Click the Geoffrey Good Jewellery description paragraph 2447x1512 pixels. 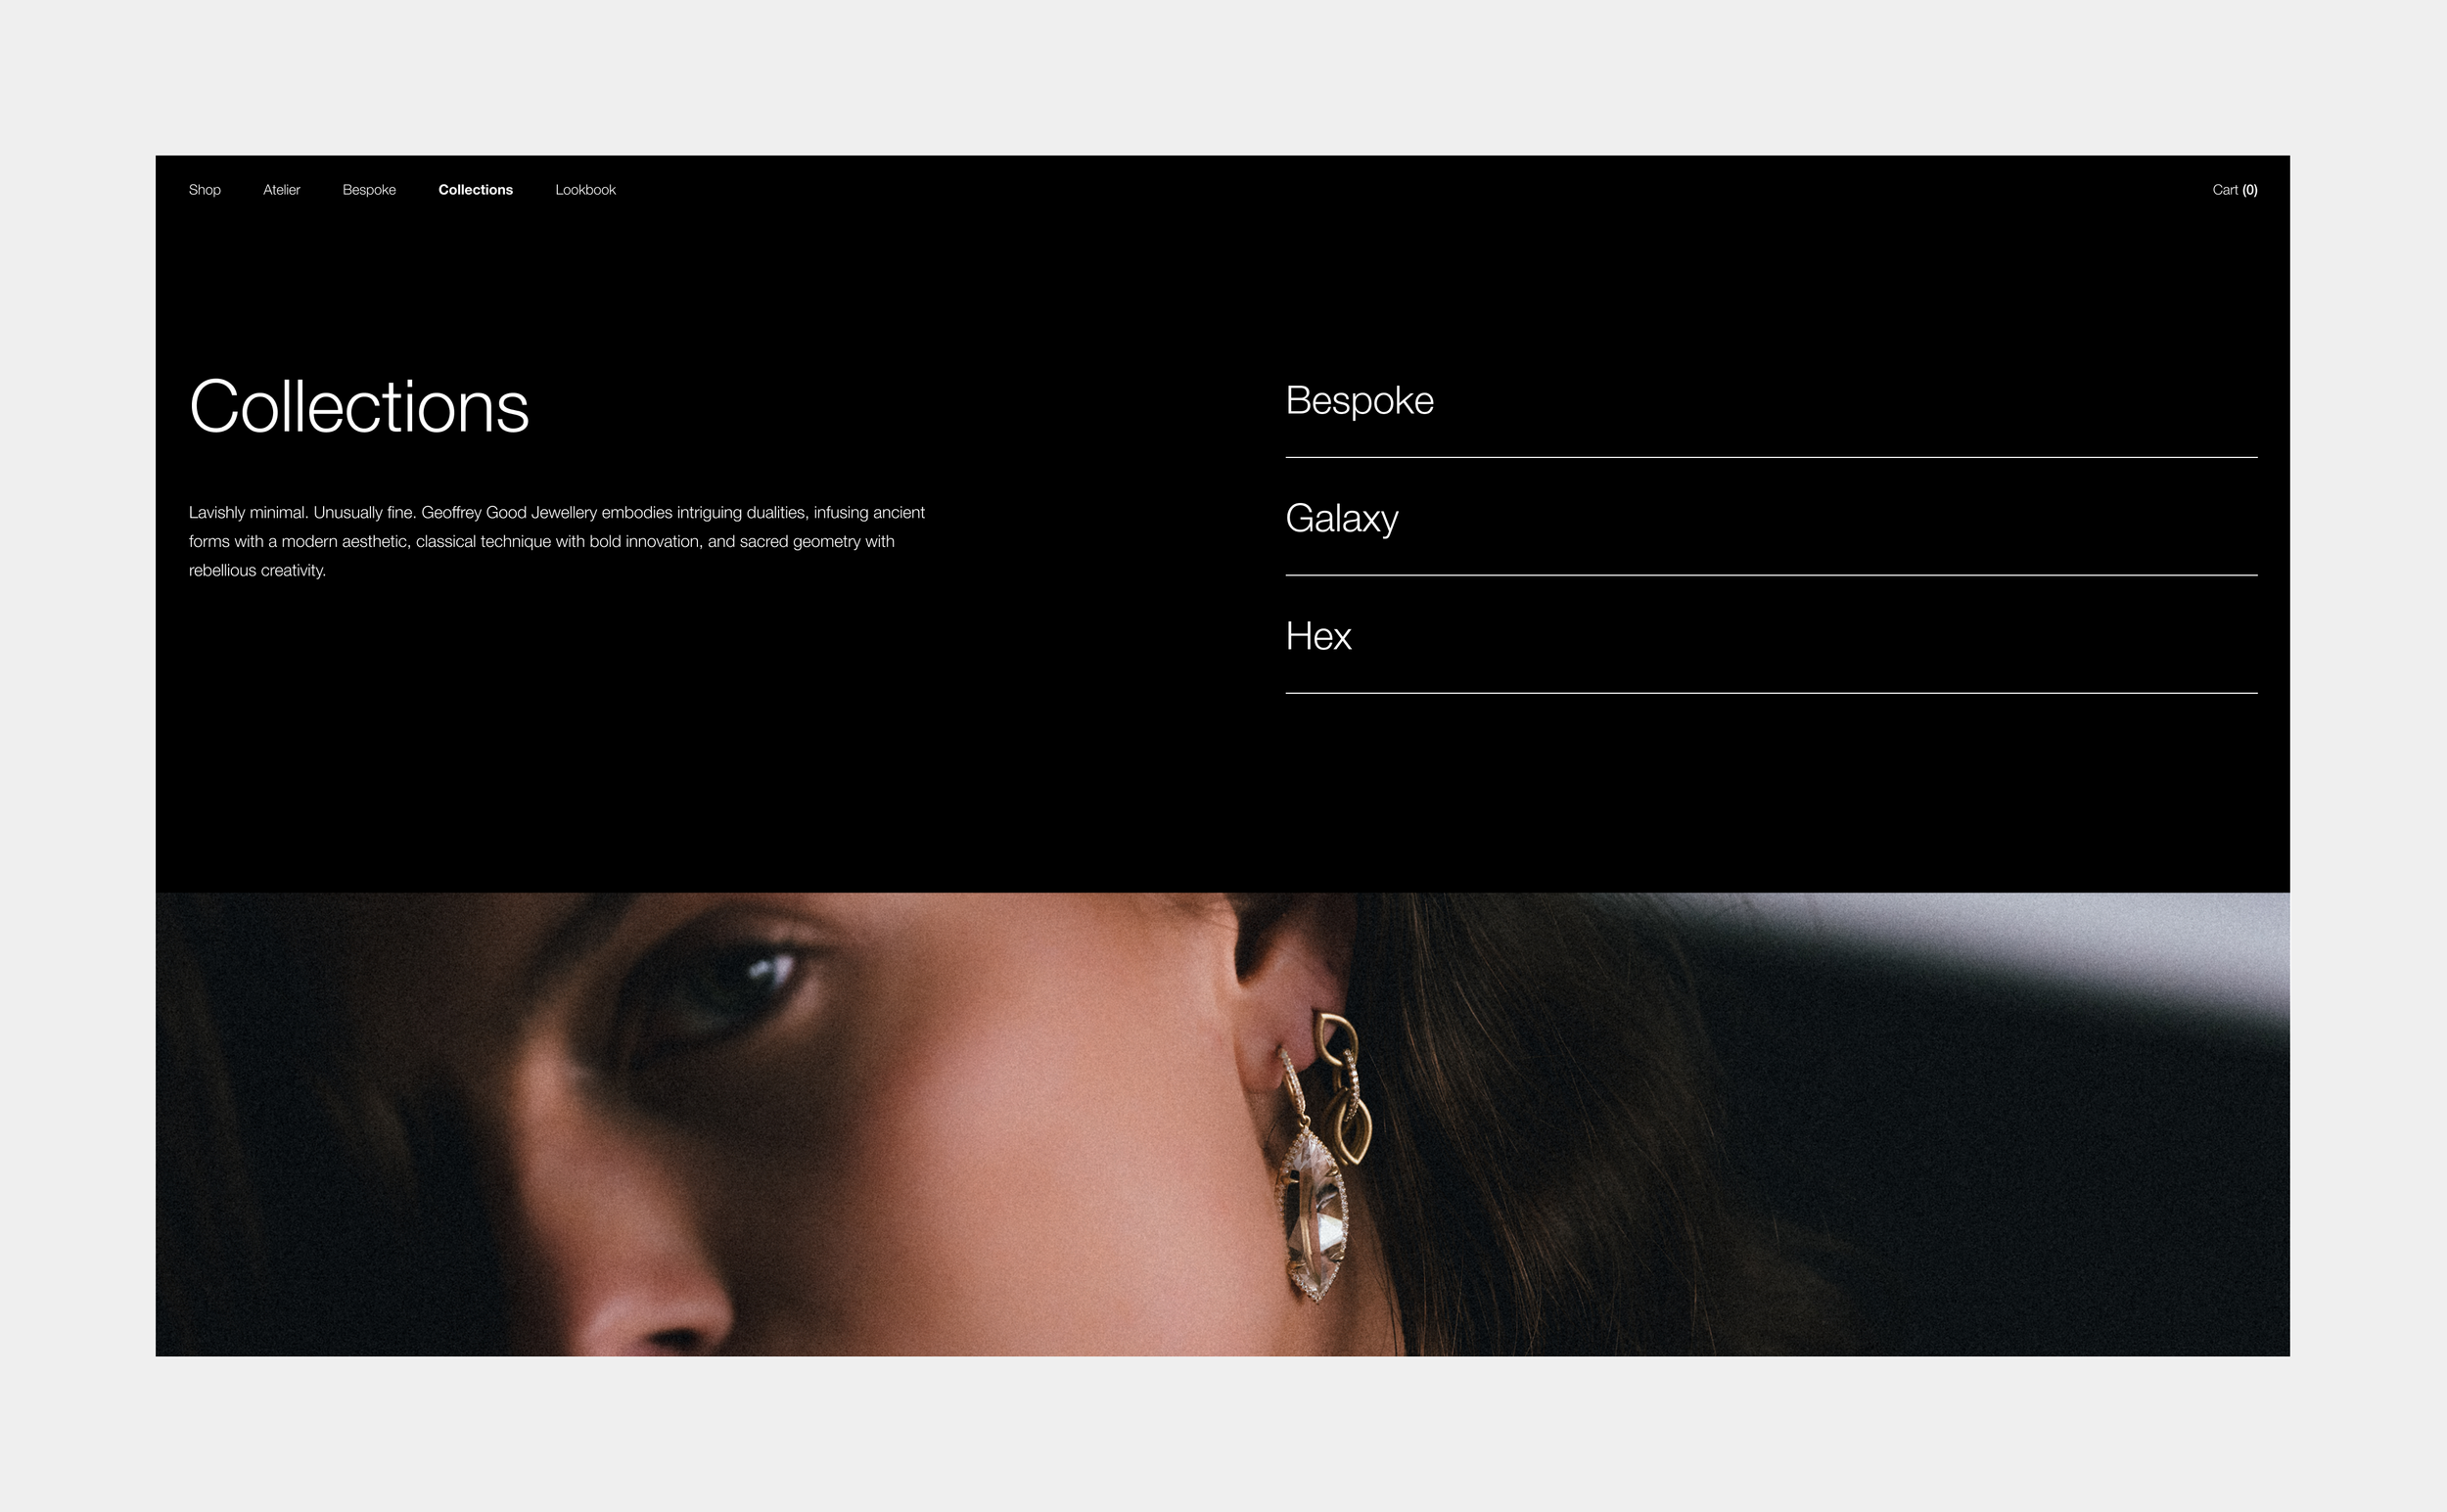(x=557, y=541)
